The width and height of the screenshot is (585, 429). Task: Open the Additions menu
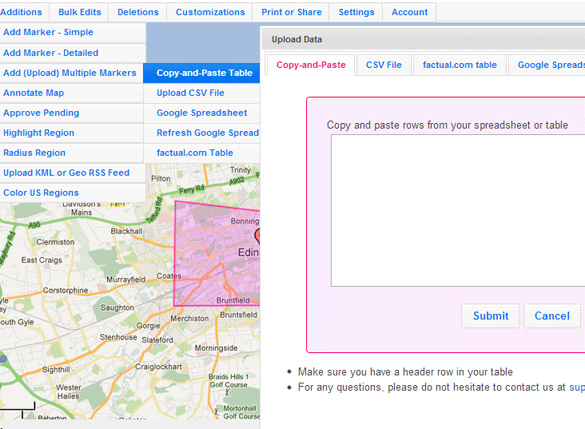(21, 12)
